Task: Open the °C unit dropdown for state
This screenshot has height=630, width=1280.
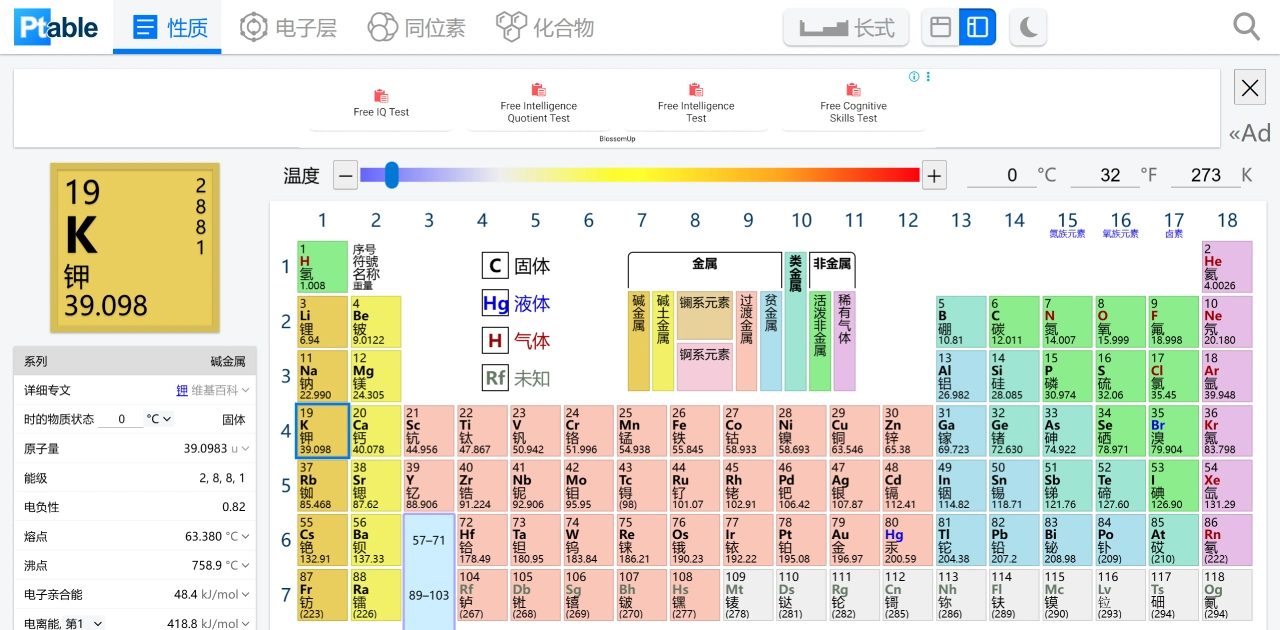Action: tap(160, 419)
